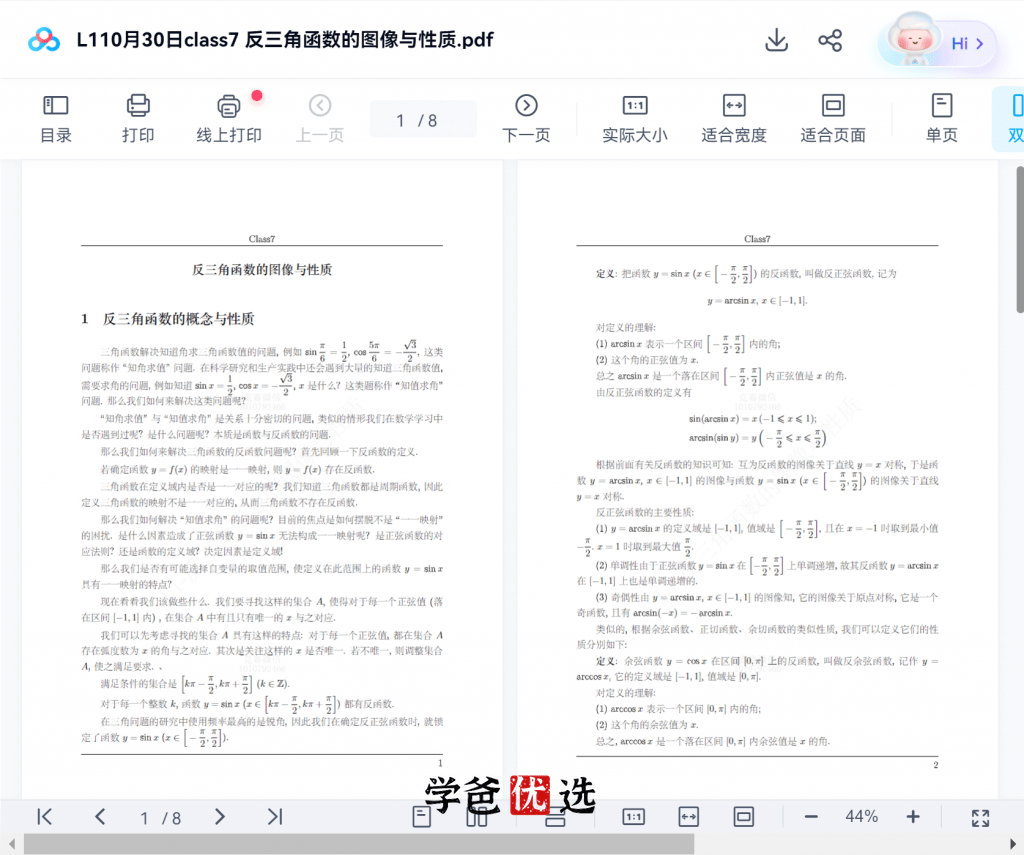The width and height of the screenshot is (1024, 855).
Task: Click the Class7 header on page 2
Action: [757, 239]
